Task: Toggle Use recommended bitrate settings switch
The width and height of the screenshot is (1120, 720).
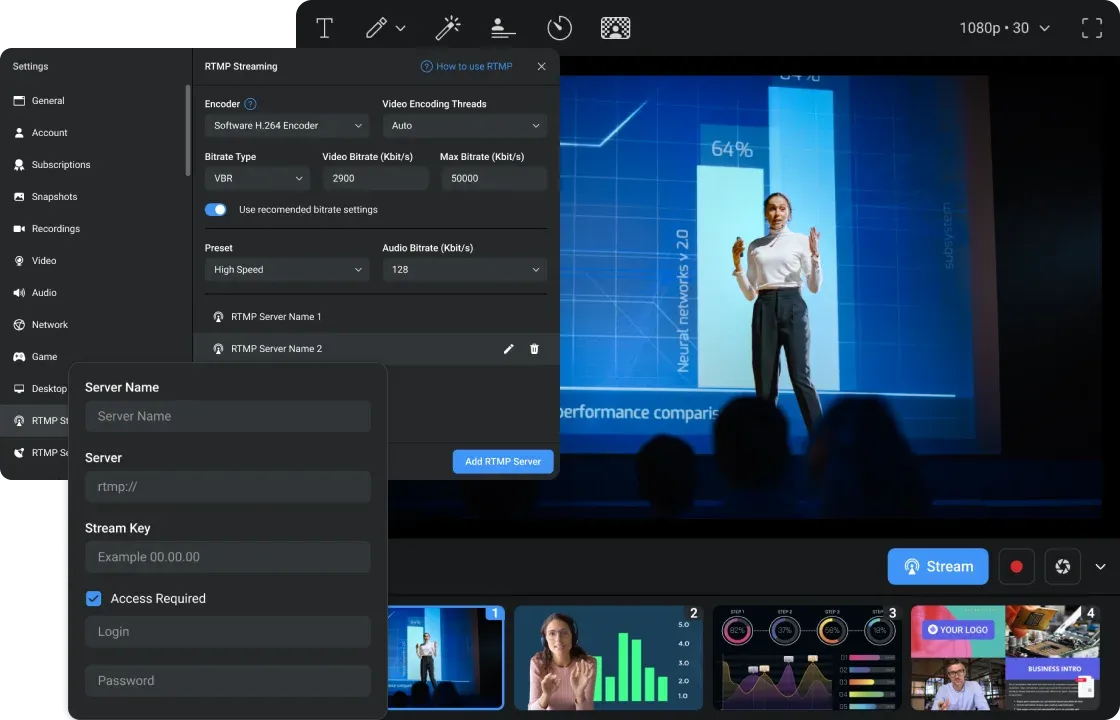Action: (216, 210)
